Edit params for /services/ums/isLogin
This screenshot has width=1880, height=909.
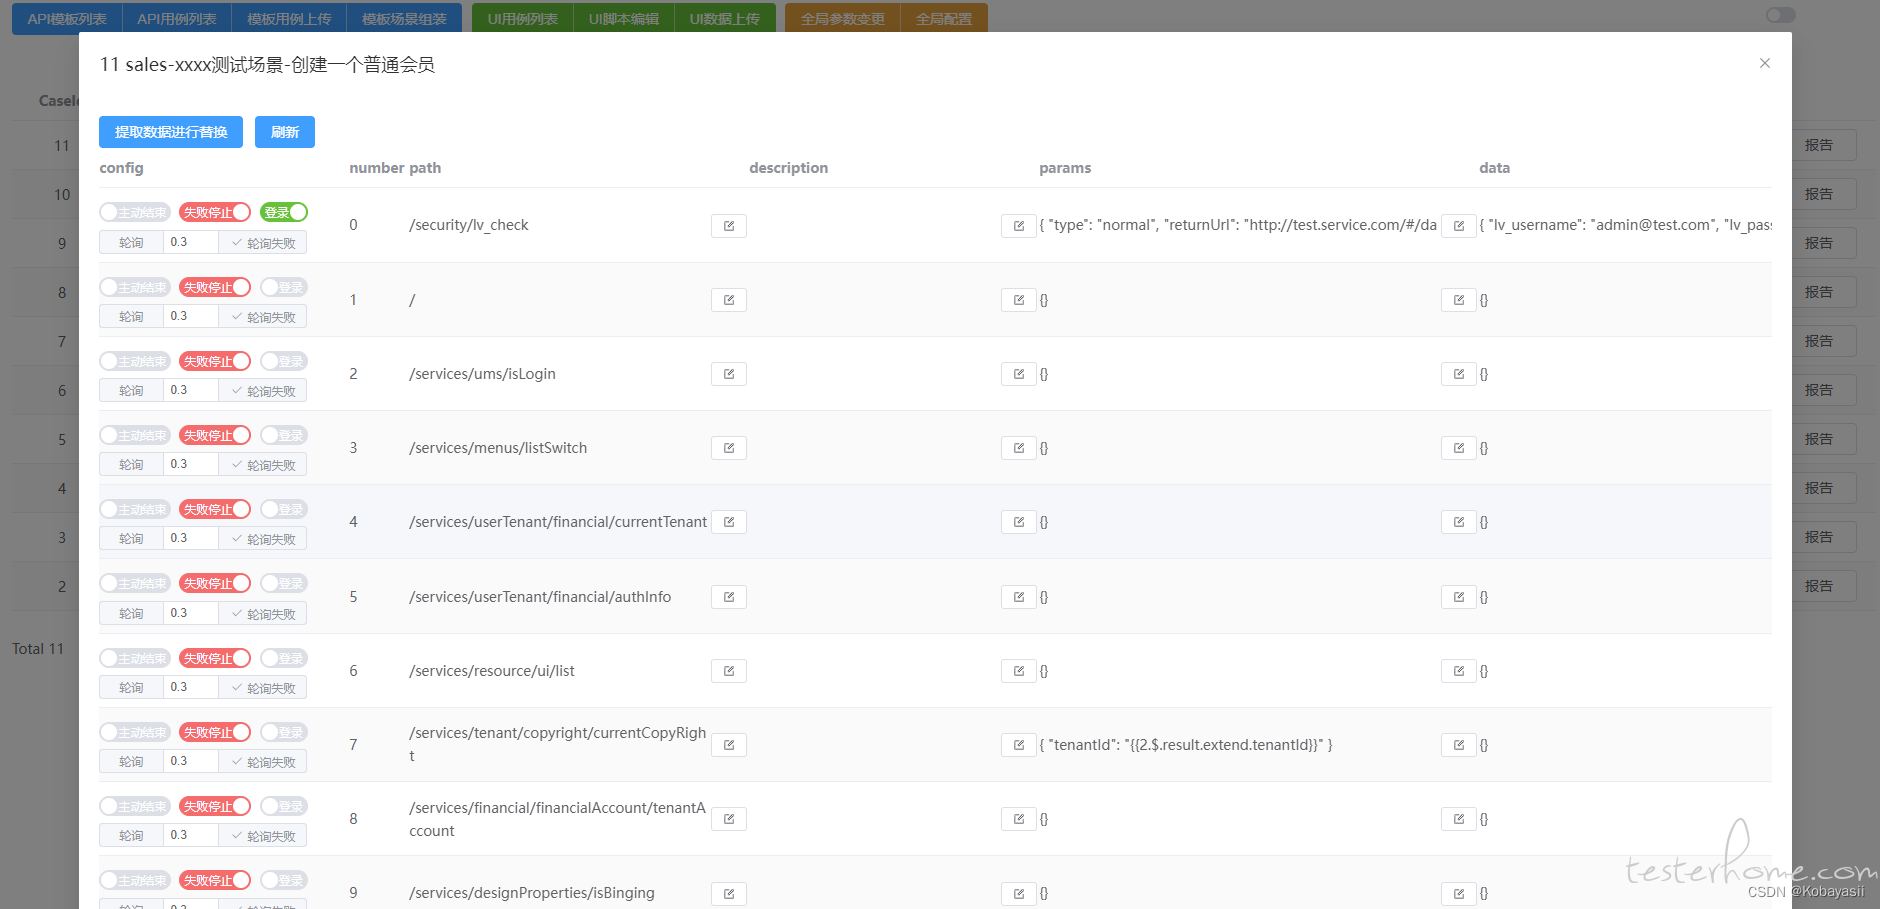click(x=1018, y=374)
